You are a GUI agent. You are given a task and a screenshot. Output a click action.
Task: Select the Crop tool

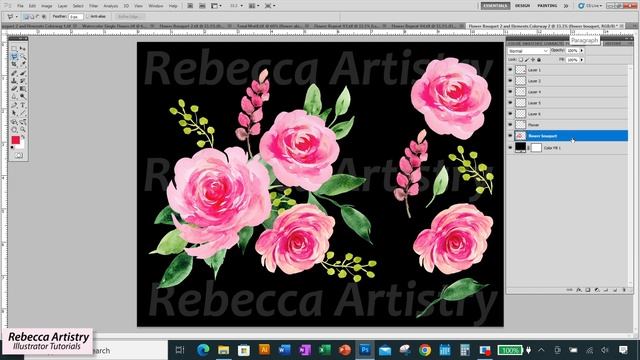(14, 64)
